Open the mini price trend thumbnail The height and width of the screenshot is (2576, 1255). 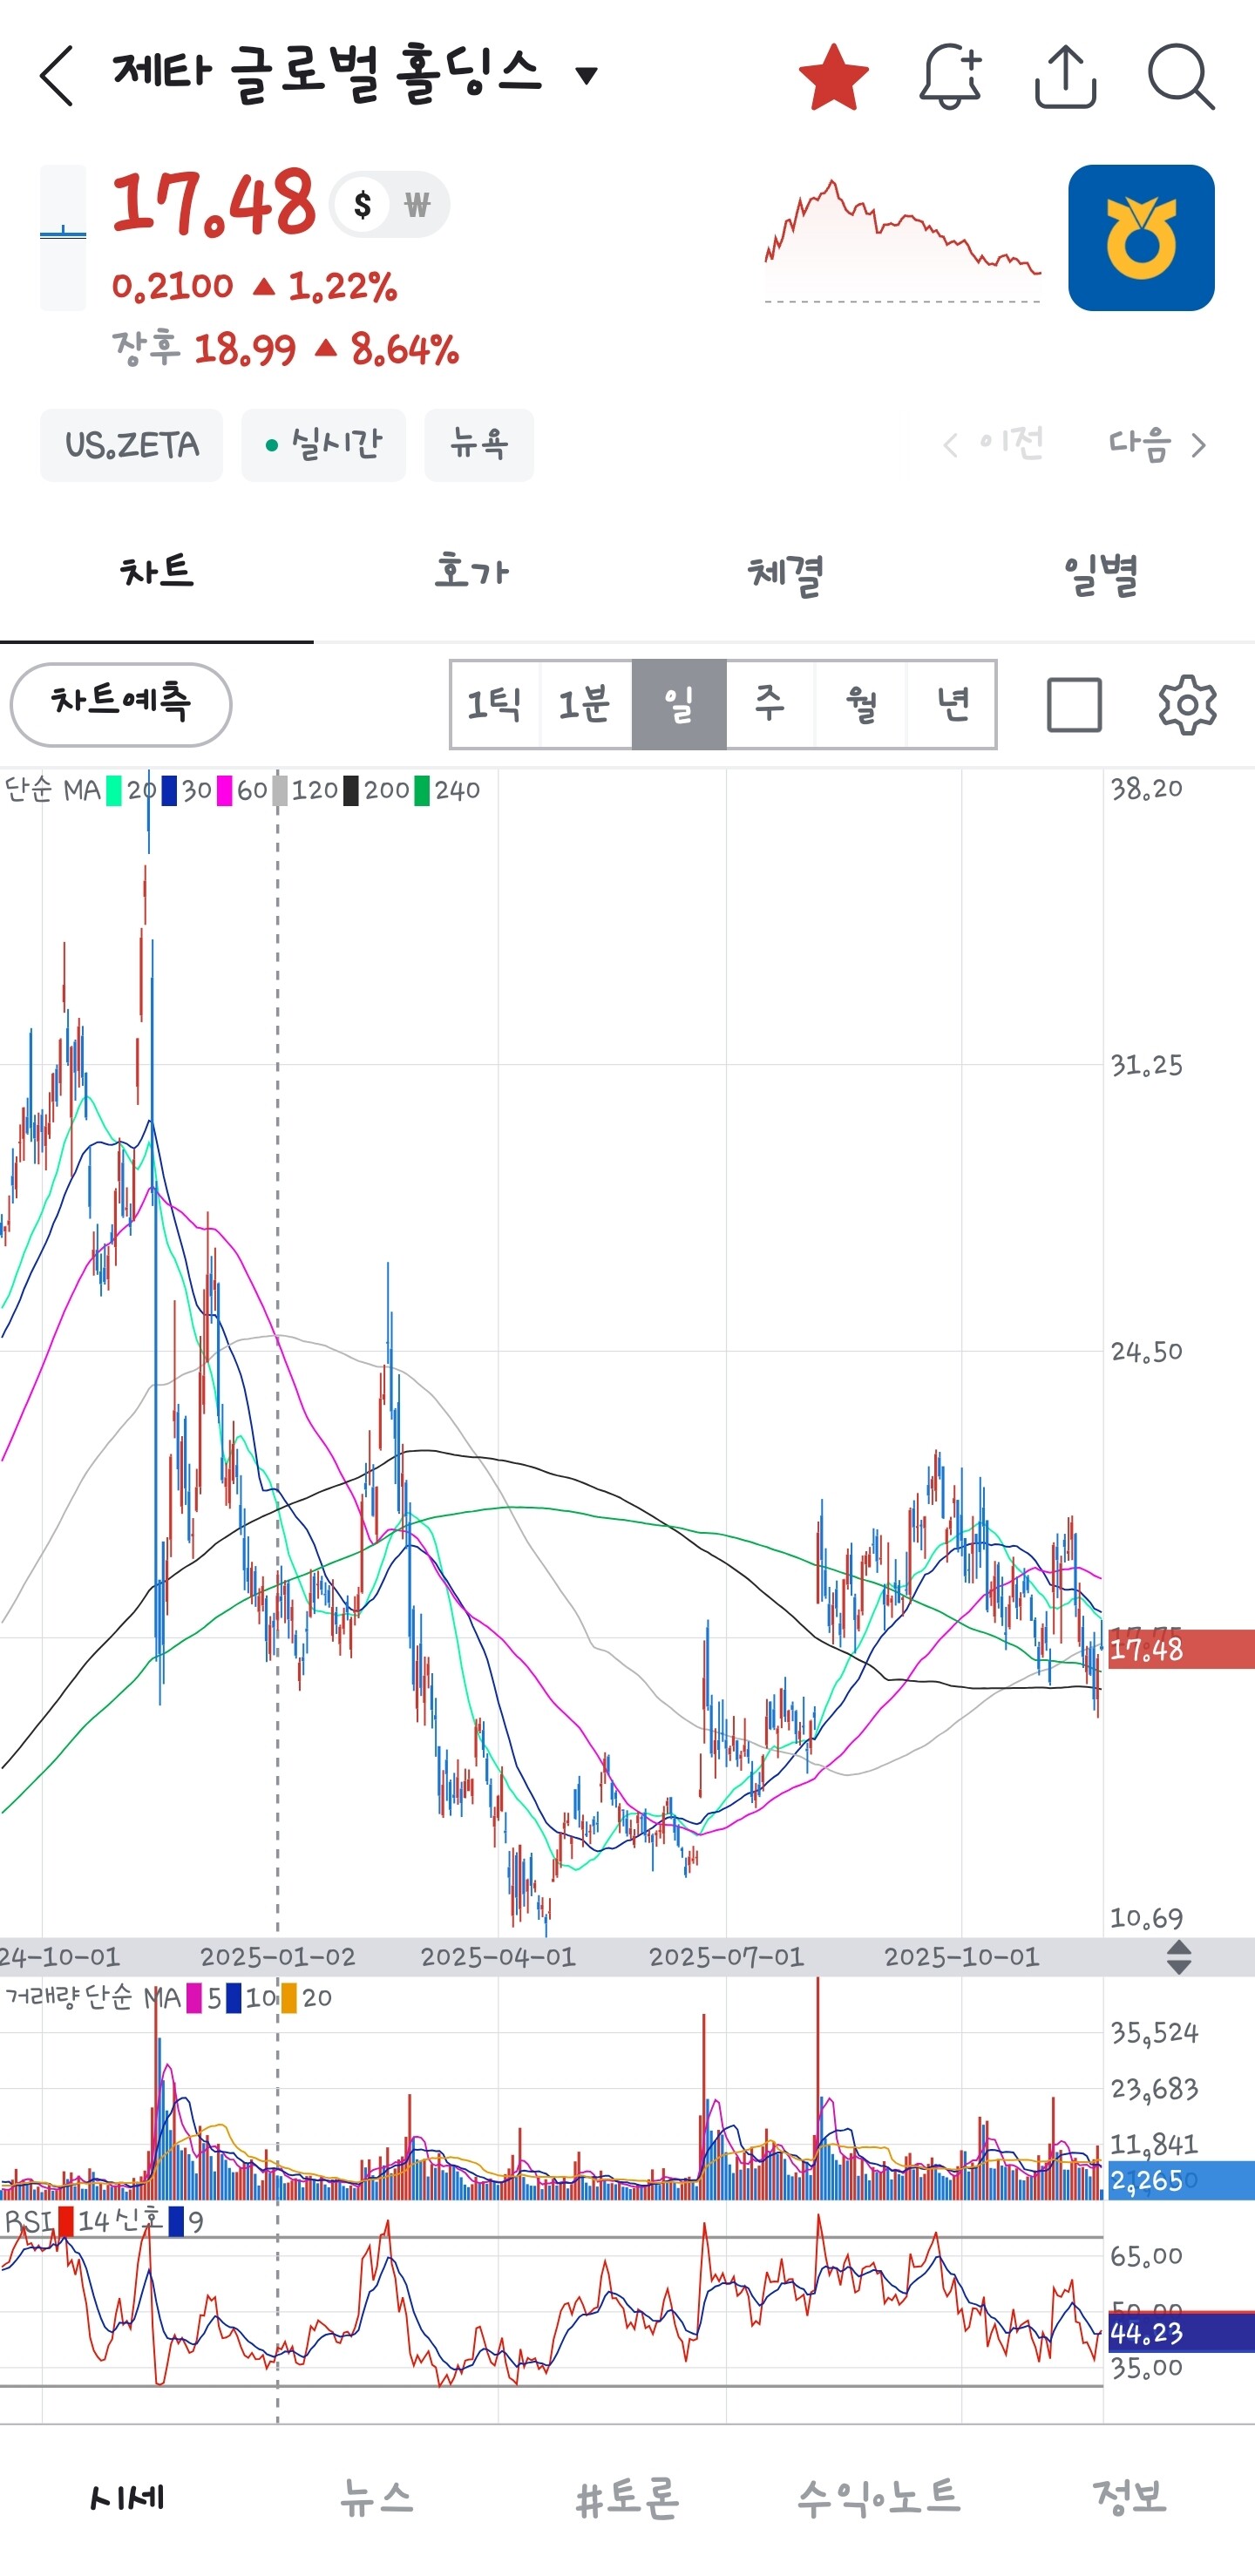tap(903, 240)
